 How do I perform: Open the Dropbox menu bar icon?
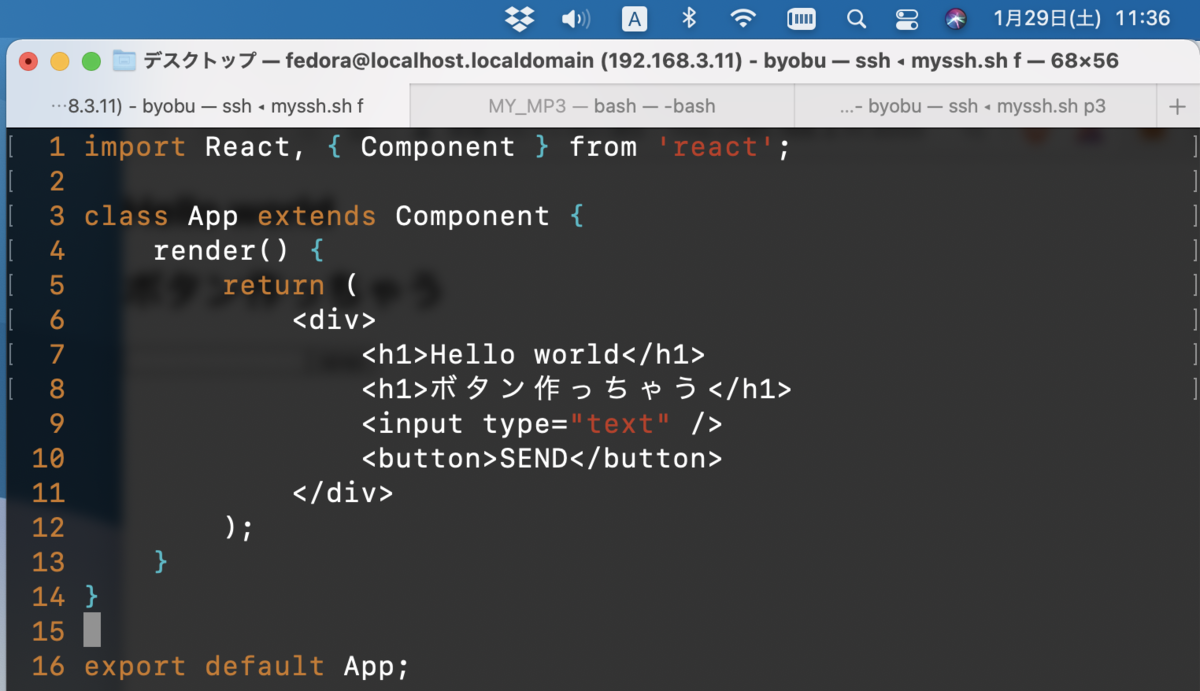point(520,18)
